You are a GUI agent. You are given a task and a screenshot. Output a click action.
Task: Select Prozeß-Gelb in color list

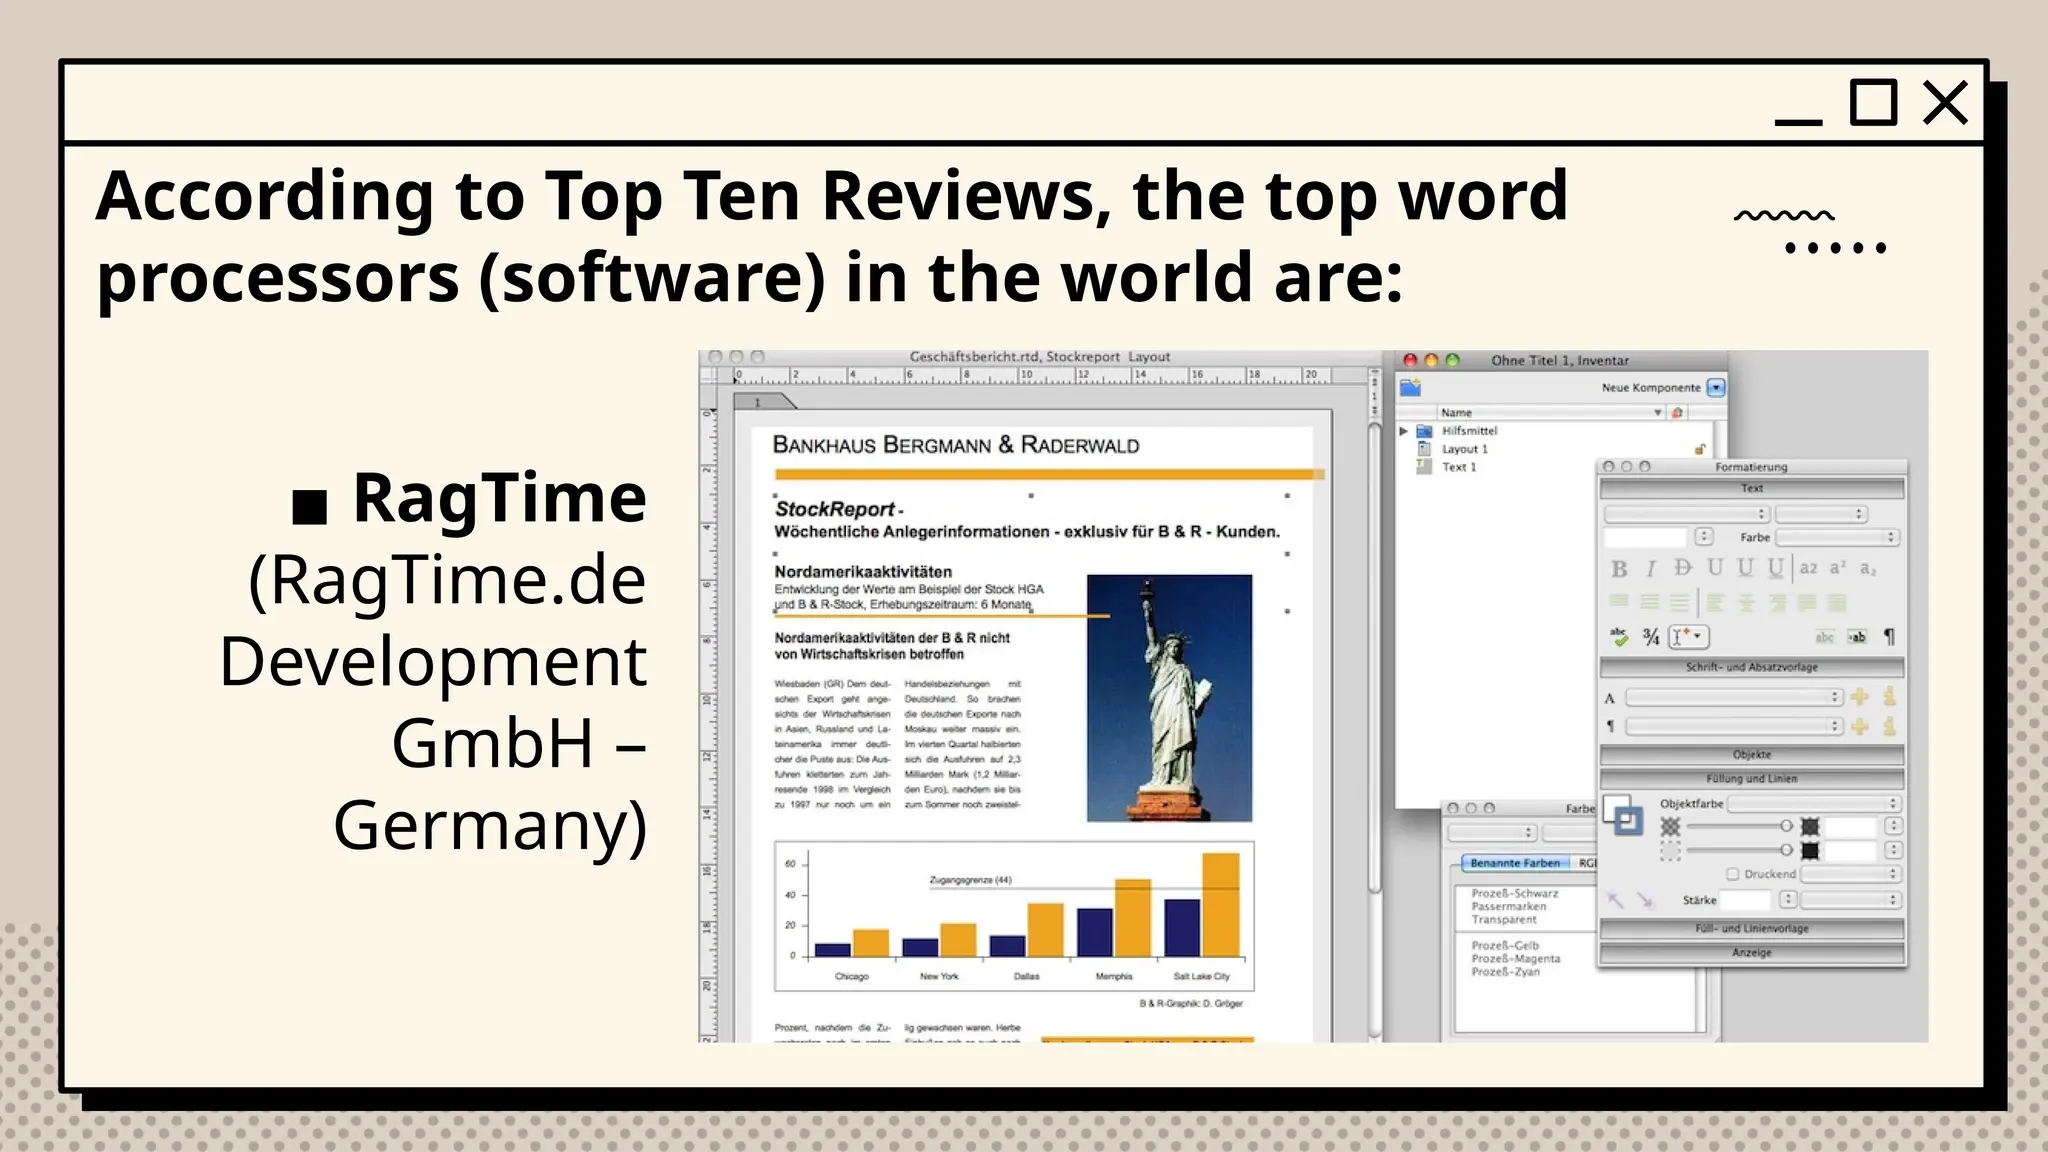pyautogui.click(x=1506, y=945)
